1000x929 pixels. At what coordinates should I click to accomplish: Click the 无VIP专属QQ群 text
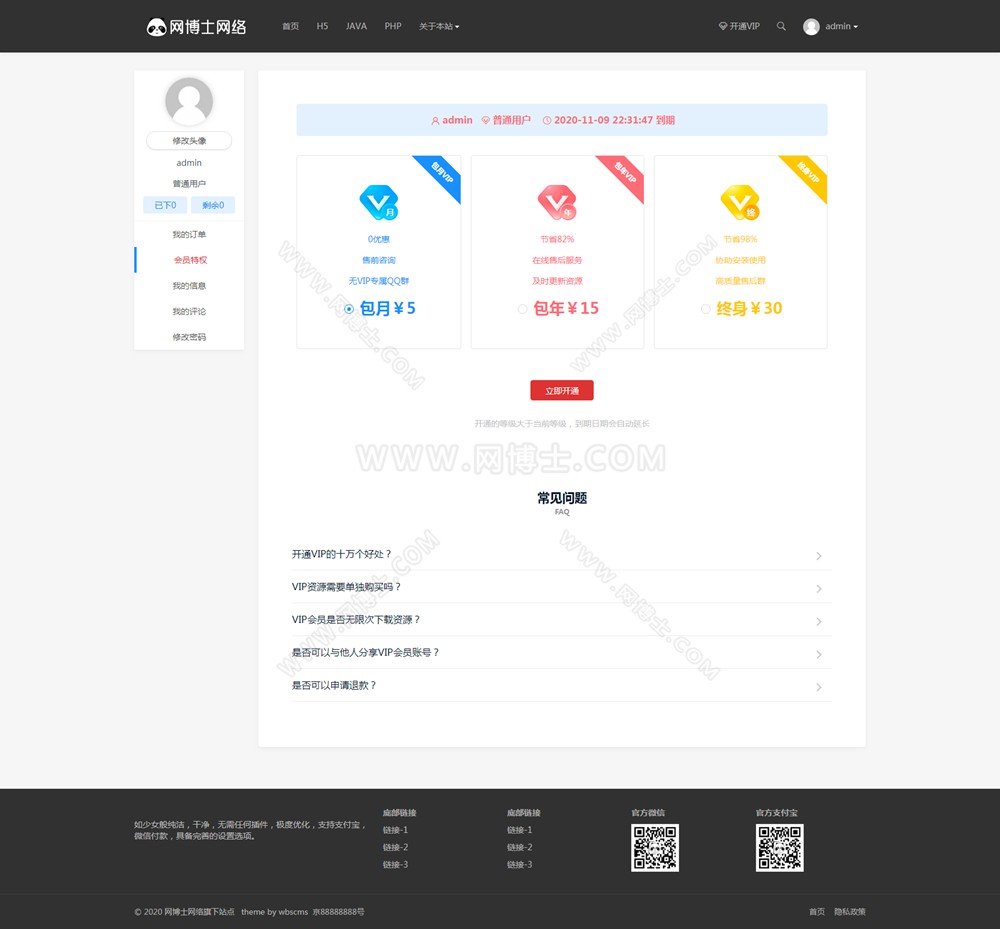(379, 281)
